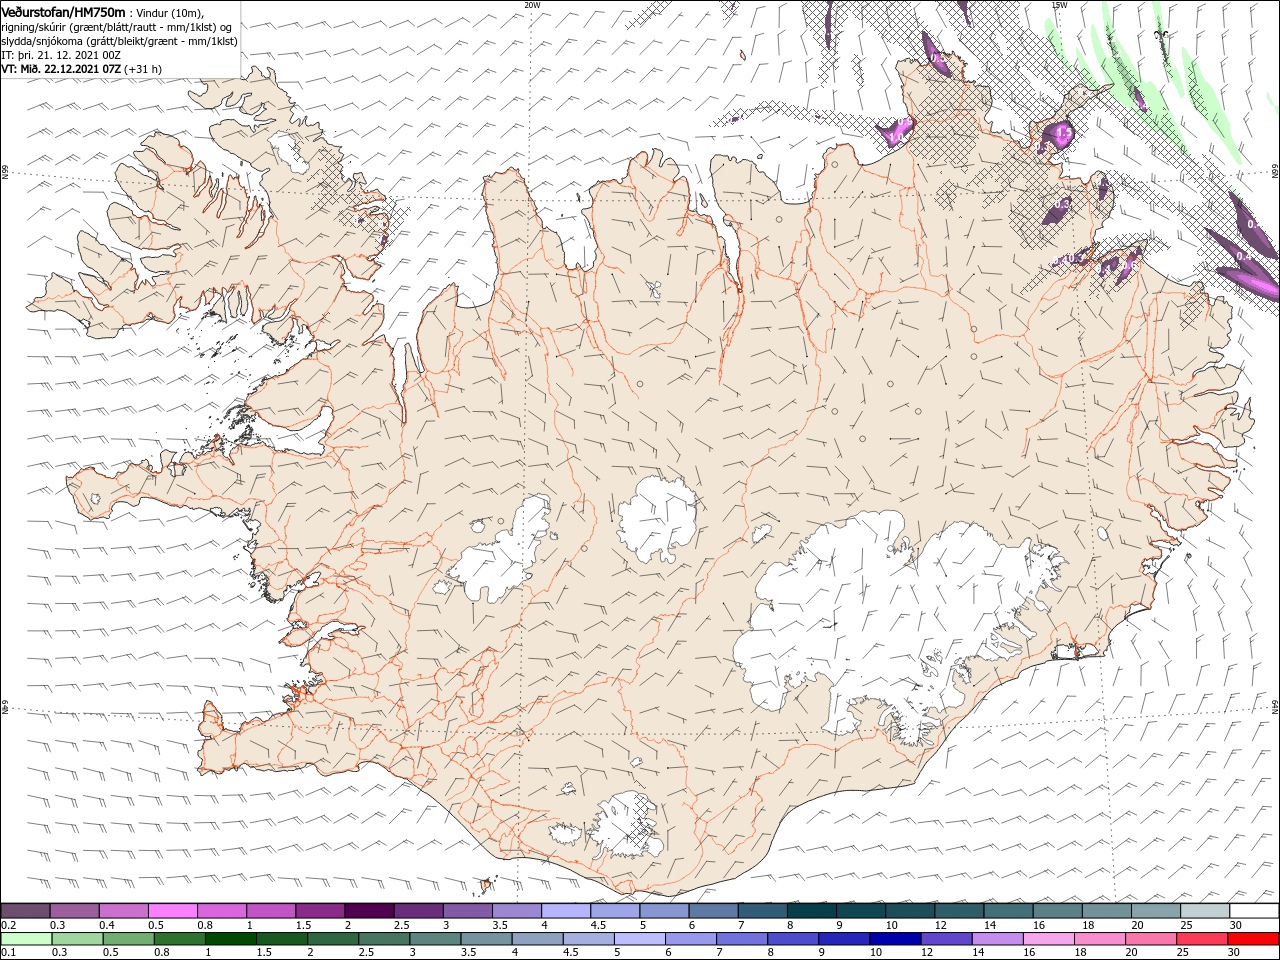The width and height of the screenshot is (1280, 960).
Task: Pick the lower legend swatch starting at 2.5
Action: (384, 939)
